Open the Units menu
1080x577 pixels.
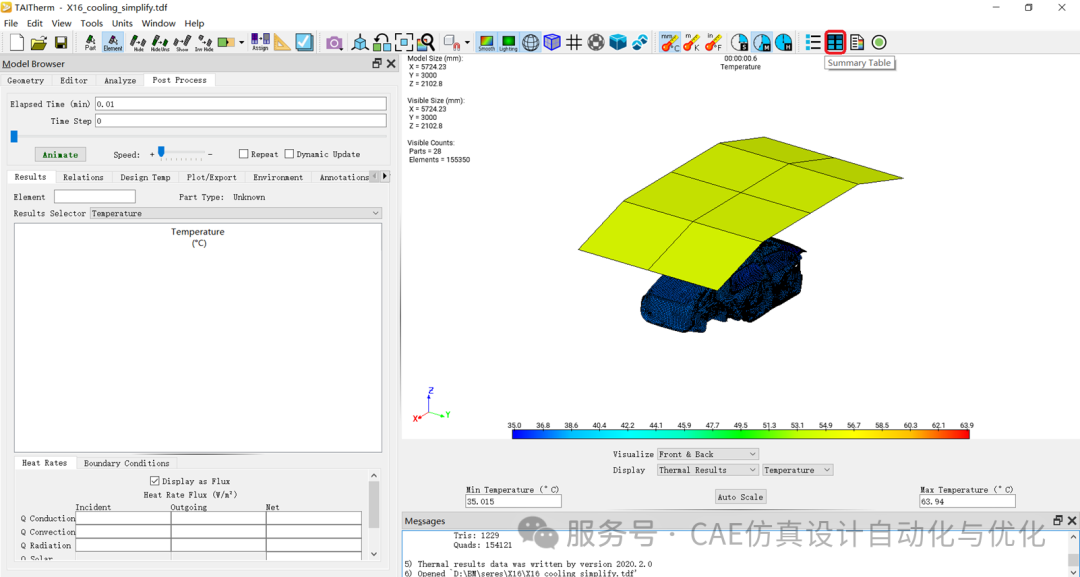(x=122, y=23)
